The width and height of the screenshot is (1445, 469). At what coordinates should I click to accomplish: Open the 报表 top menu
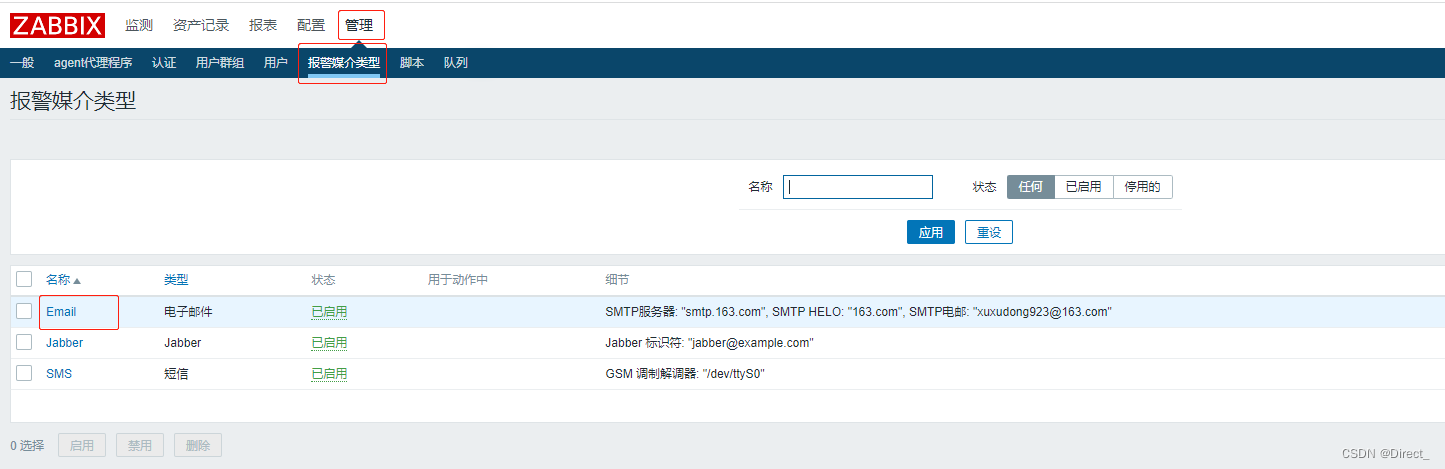coord(263,25)
